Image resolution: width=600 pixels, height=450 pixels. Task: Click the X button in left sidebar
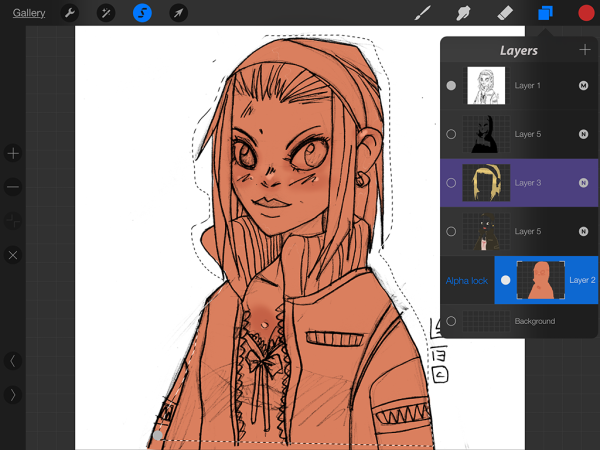tap(13, 255)
